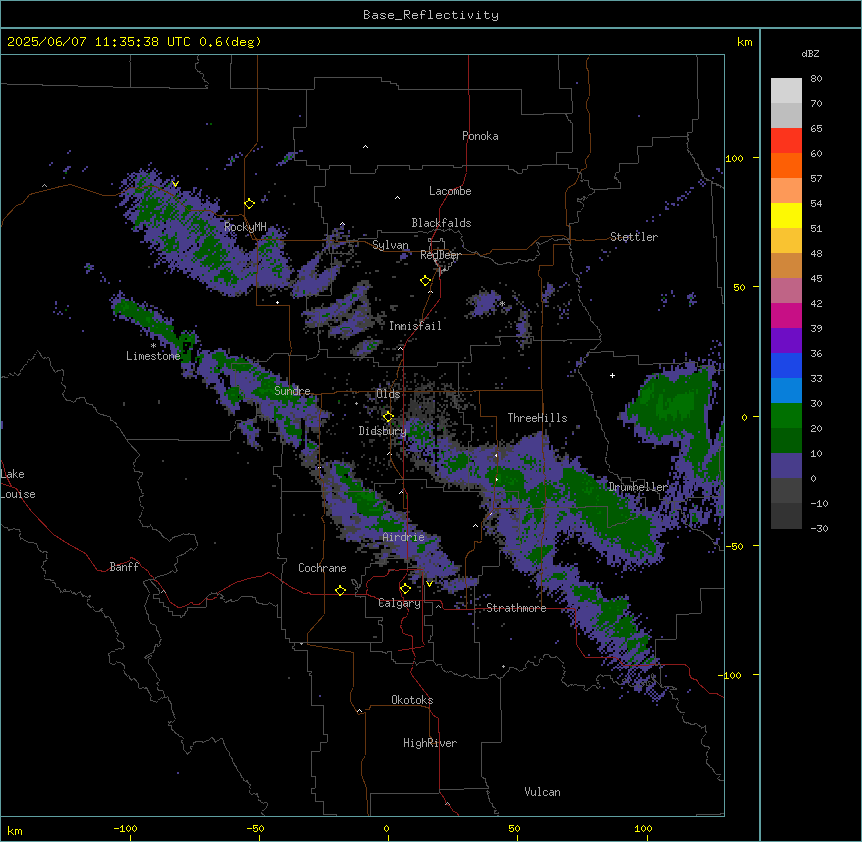Click the ThreeHills map label
Viewport: 862px width, 842px height.
tap(537, 418)
